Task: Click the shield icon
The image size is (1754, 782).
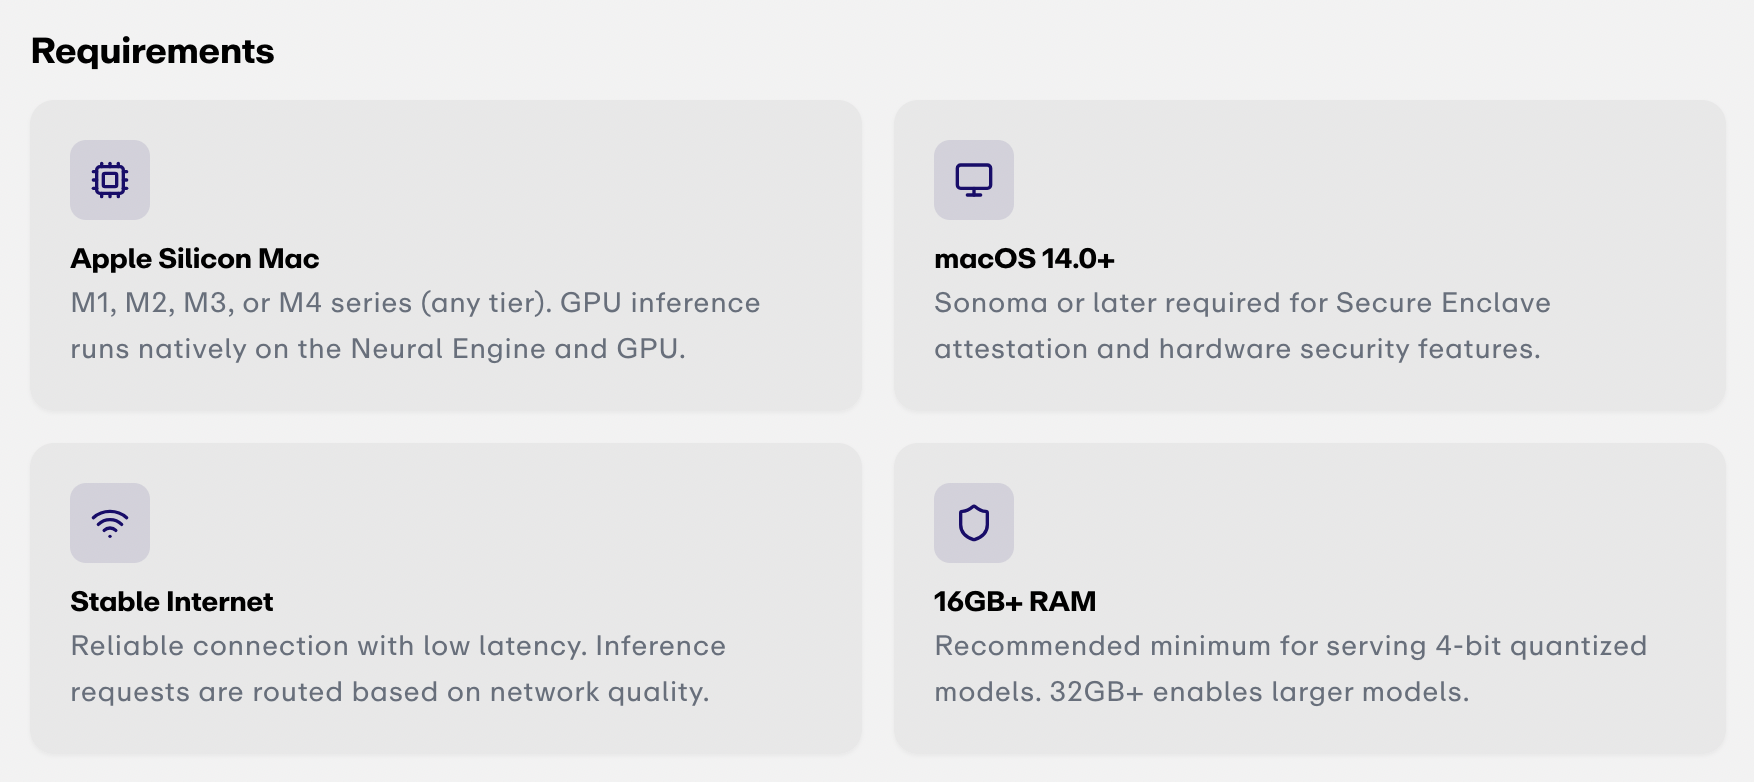Action: tap(974, 523)
